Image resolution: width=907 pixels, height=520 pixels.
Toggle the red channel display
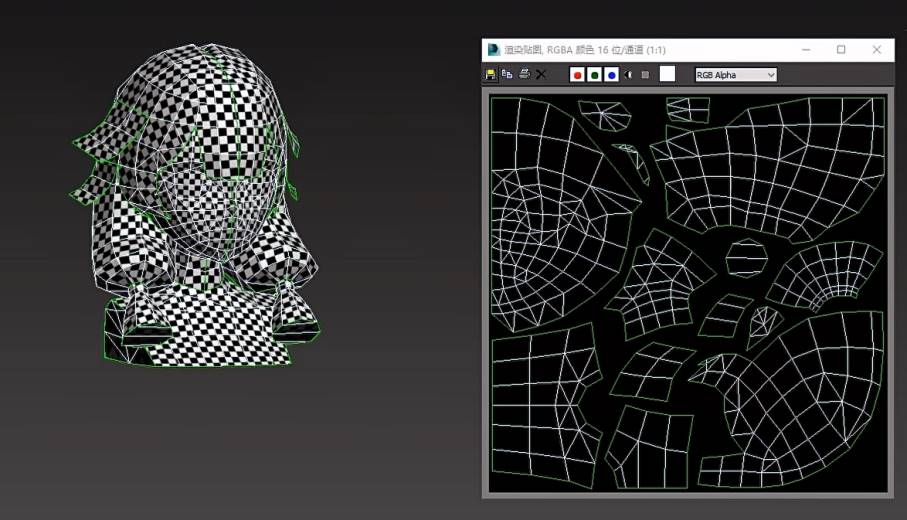click(577, 74)
